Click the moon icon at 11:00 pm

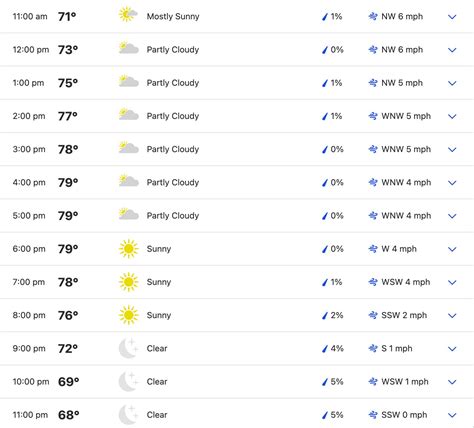pos(128,415)
